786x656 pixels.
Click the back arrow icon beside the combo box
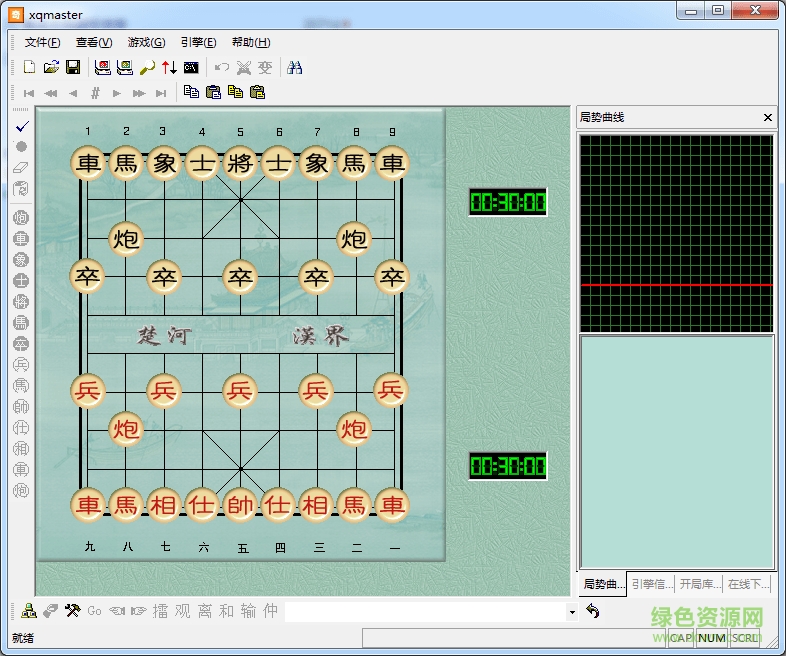[593, 611]
